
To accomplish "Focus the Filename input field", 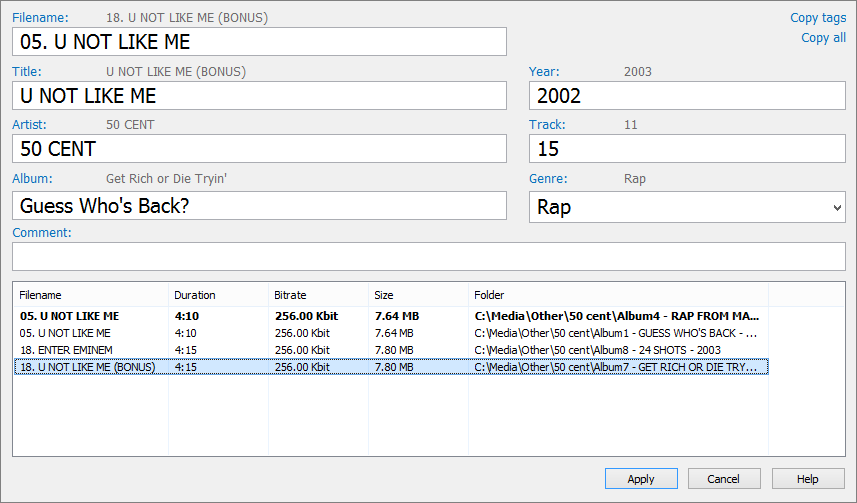I will tap(259, 42).
